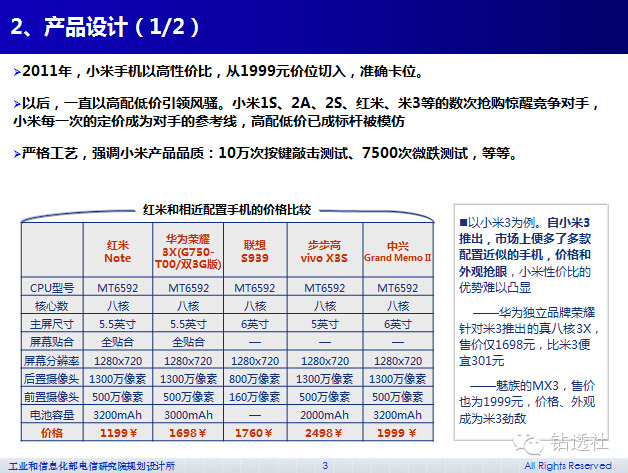628x473 pixels.
Task: Select the bullet starting with 以后，一直以高配低价
Action: click(x=306, y=112)
